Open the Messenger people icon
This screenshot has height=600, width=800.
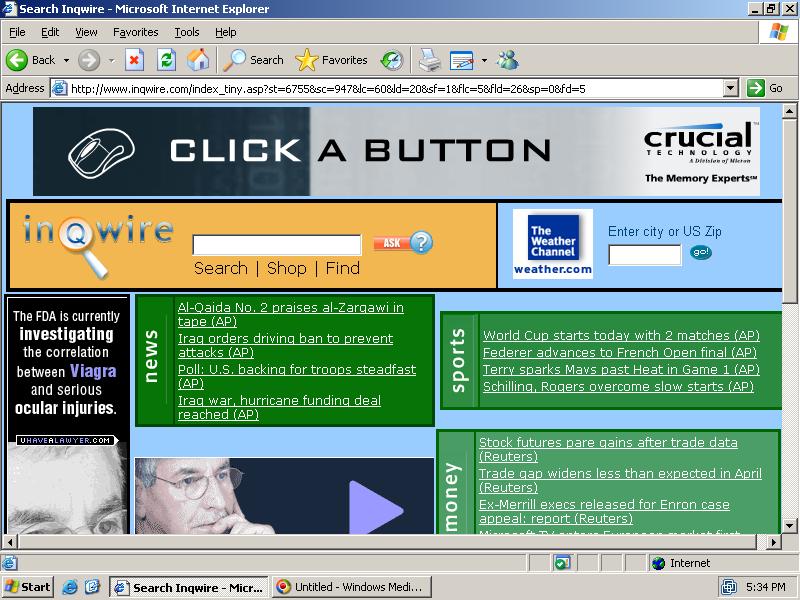click(508, 60)
